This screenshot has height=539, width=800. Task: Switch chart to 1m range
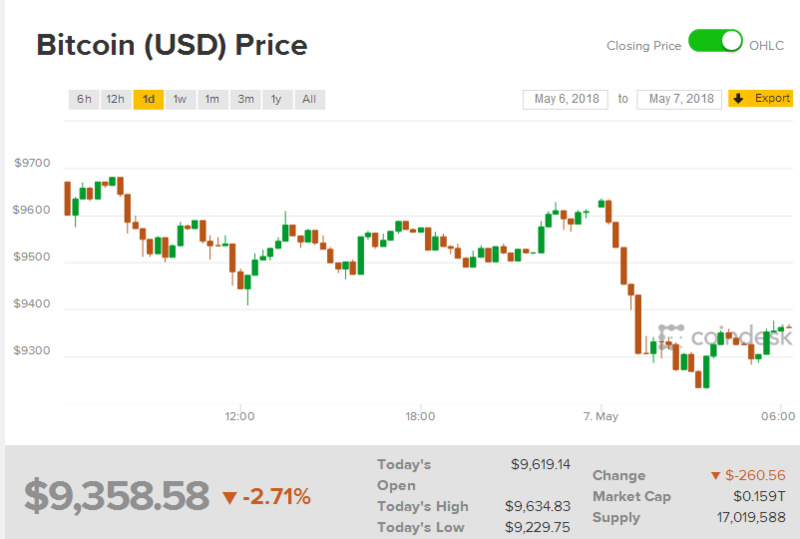point(211,99)
